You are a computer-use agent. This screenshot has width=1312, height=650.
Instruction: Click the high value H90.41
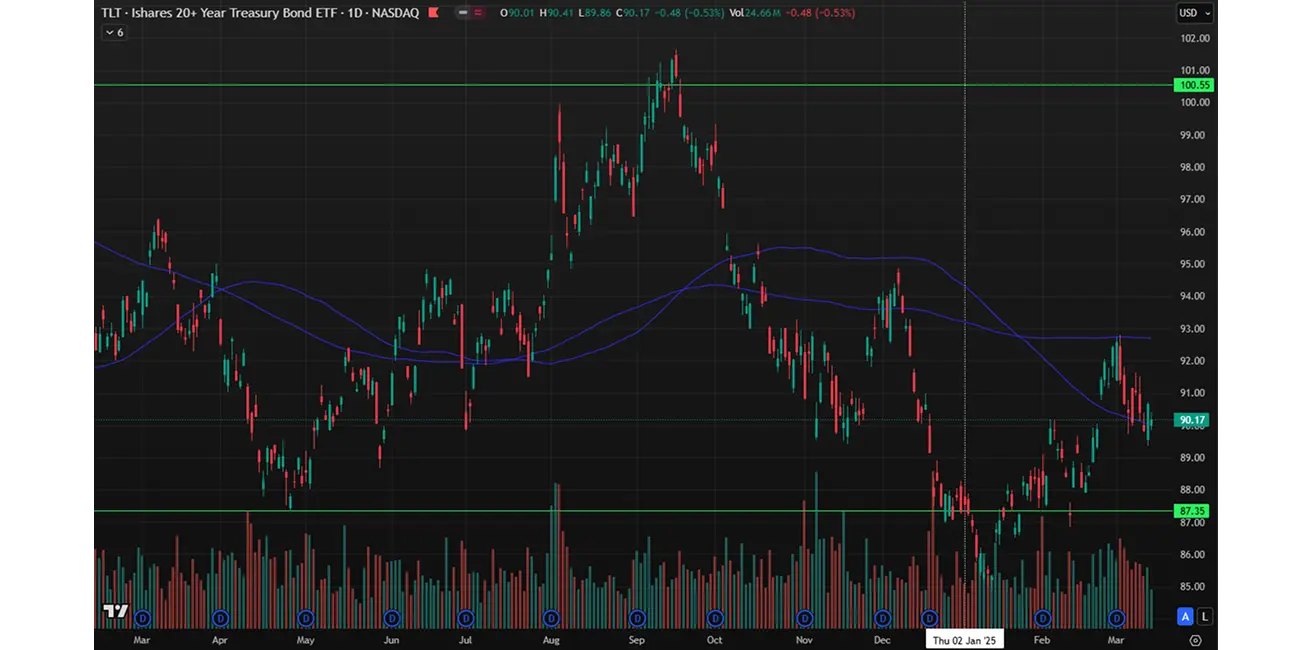pos(558,13)
